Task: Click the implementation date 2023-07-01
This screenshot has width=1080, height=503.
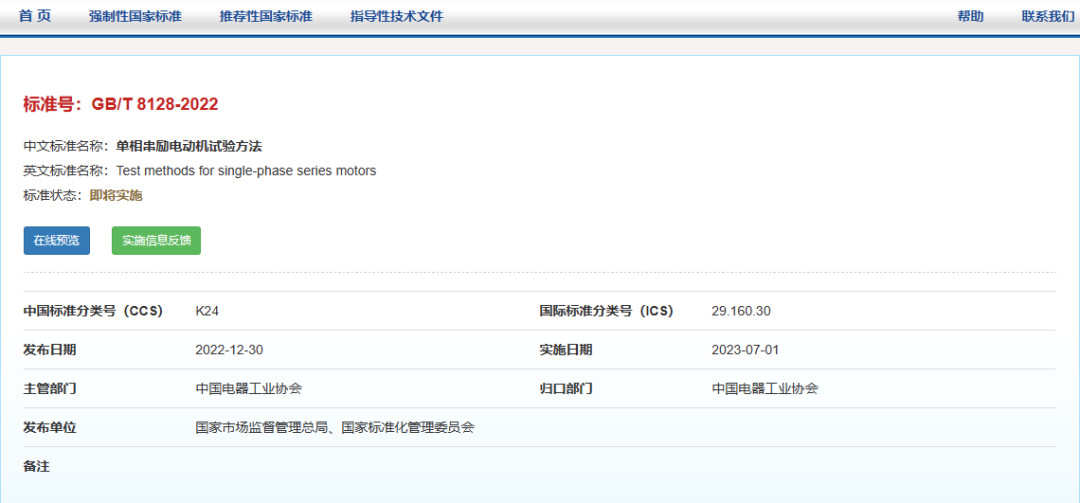Action: pos(745,350)
